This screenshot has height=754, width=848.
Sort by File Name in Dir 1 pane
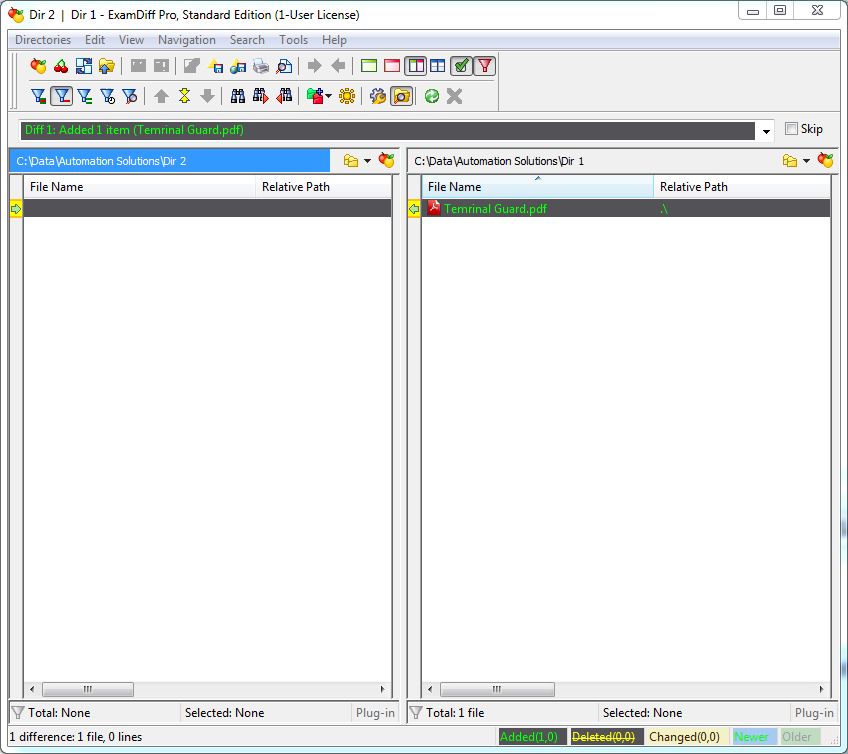(537, 187)
